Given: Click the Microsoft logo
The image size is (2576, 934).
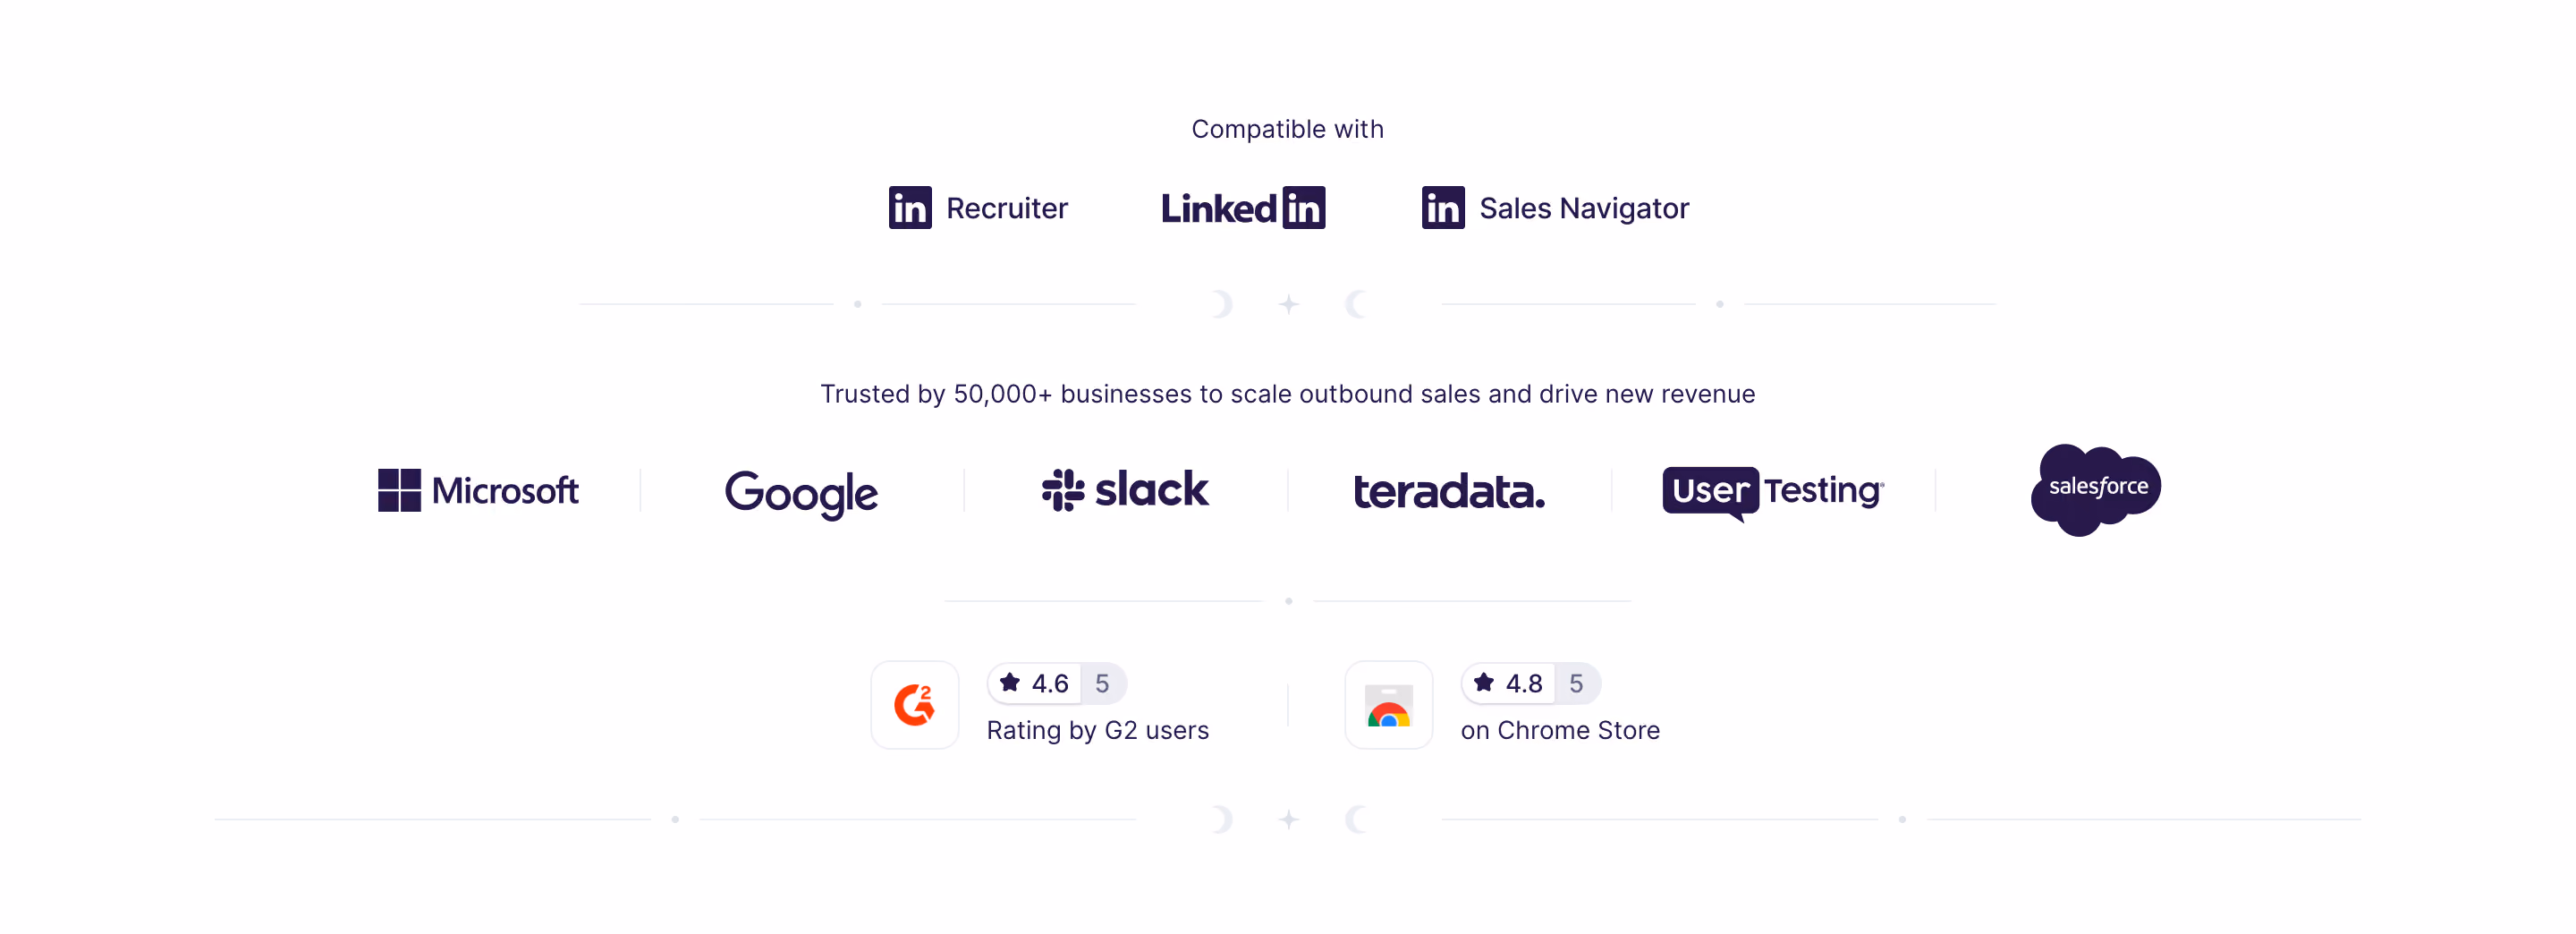Looking at the screenshot, I should click(478, 490).
